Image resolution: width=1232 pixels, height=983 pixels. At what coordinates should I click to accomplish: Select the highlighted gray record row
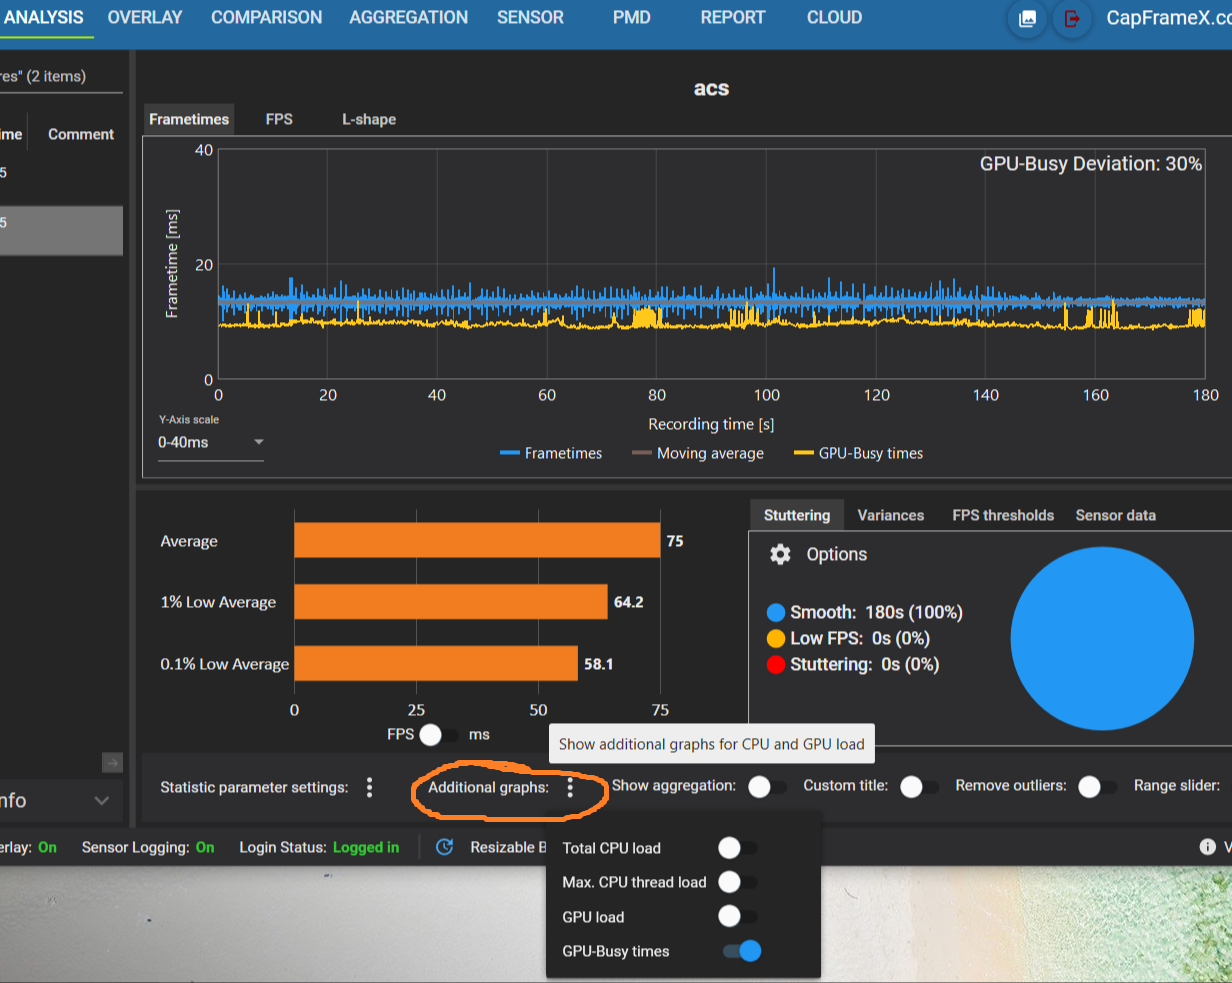pyautogui.click(x=61, y=231)
